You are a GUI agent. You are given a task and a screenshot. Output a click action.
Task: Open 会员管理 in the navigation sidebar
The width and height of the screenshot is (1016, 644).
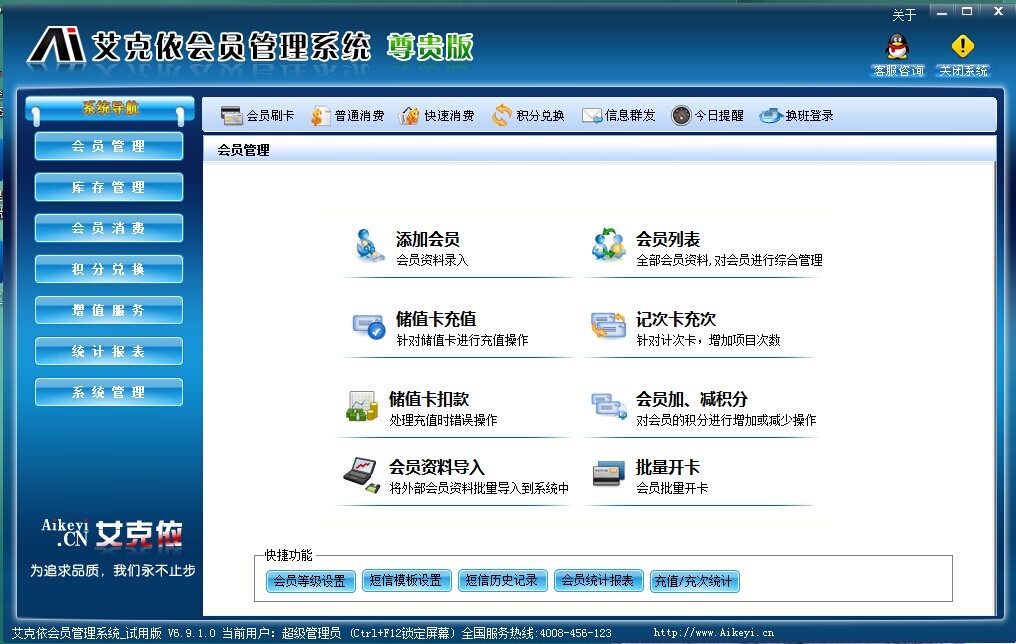pyautogui.click(x=109, y=146)
